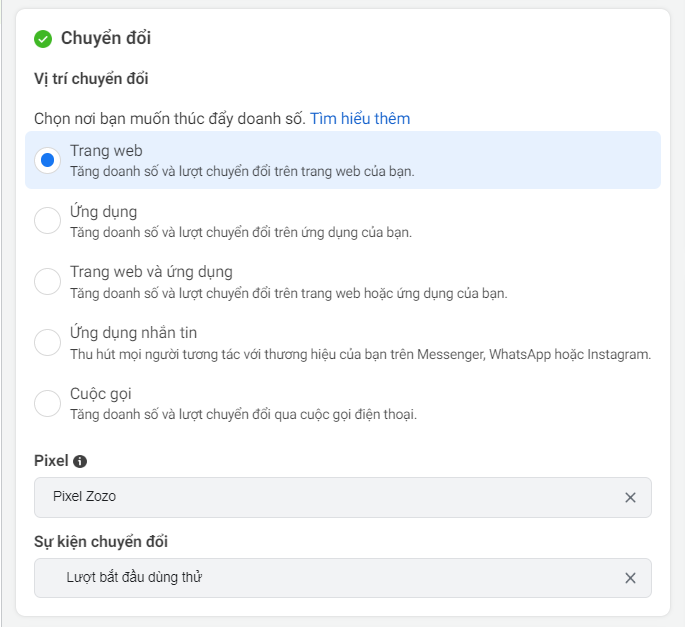This screenshot has width=685, height=627.
Task: Select the Ứng dụng nhắn tin option
Action: pos(47,342)
